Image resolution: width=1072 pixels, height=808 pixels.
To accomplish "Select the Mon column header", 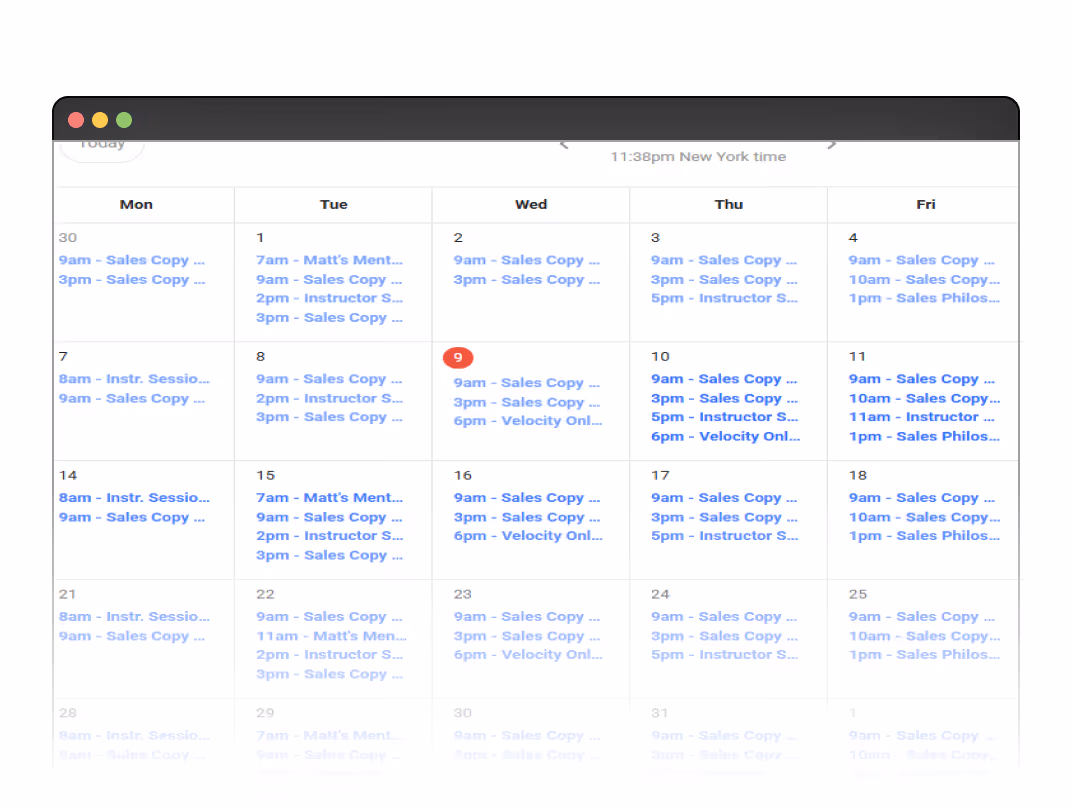I will 136,204.
